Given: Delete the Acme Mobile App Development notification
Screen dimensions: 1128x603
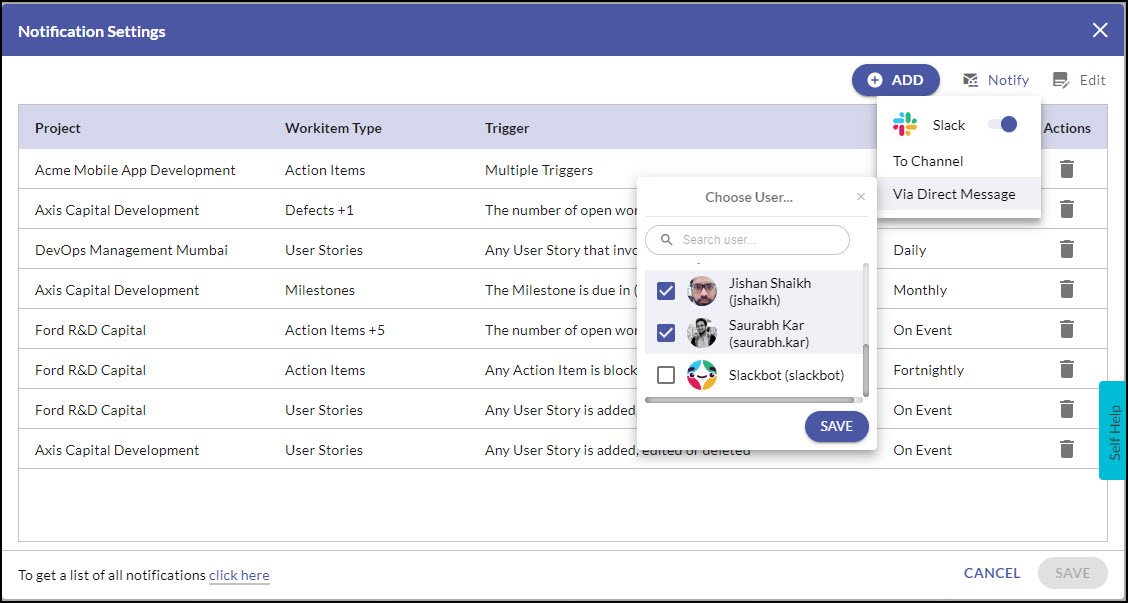Looking at the screenshot, I should (x=1067, y=170).
